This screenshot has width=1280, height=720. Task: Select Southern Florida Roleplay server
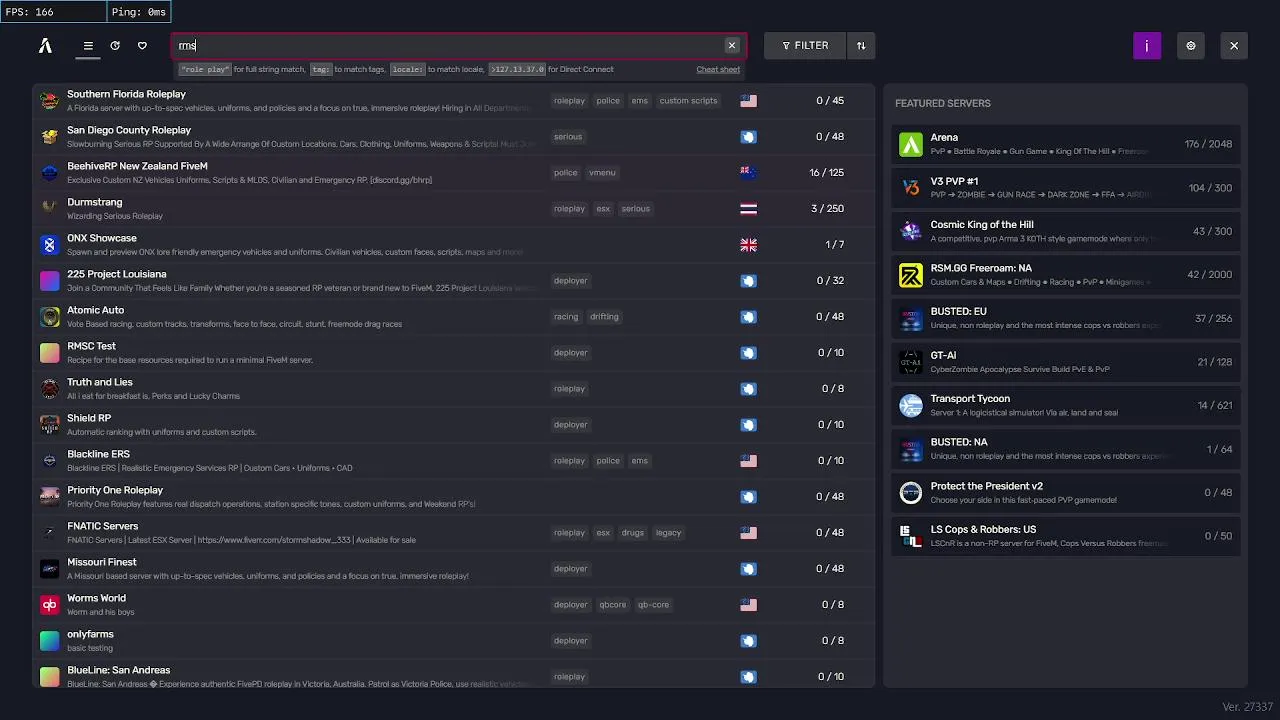(454, 101)
